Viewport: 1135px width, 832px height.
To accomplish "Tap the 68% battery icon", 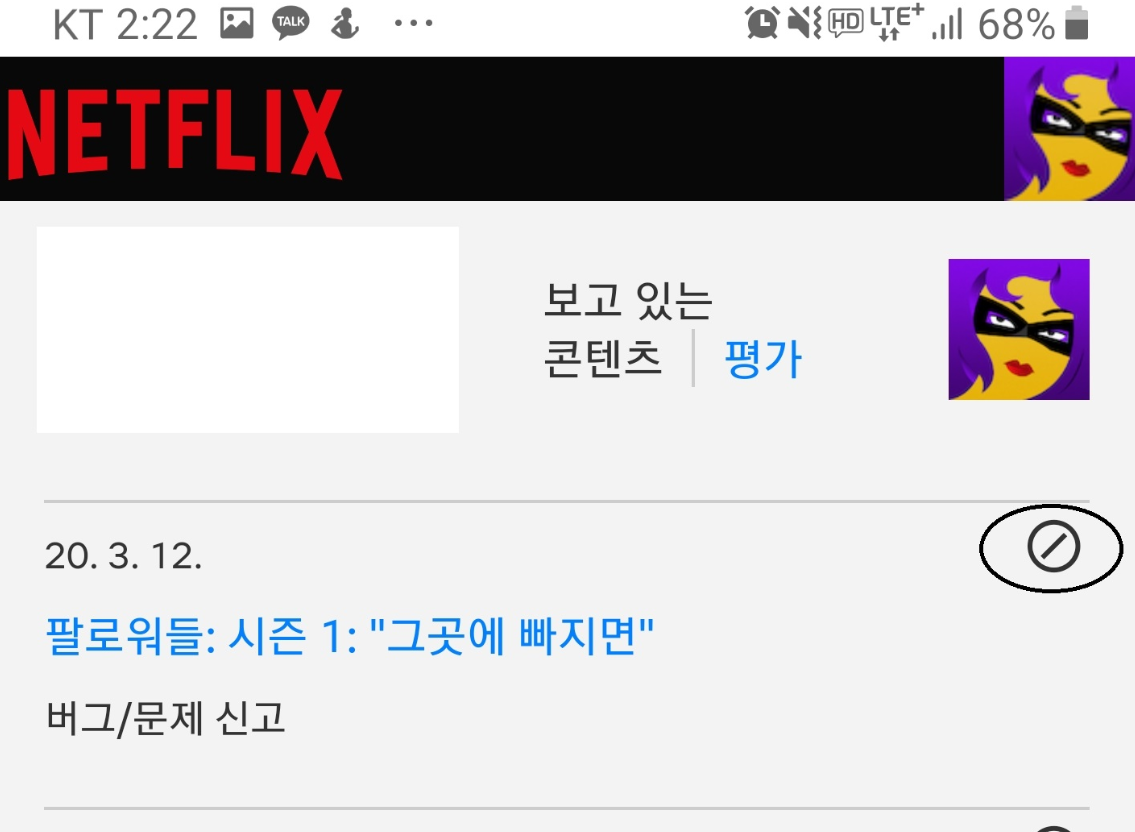I will [x=1076, y=22].
